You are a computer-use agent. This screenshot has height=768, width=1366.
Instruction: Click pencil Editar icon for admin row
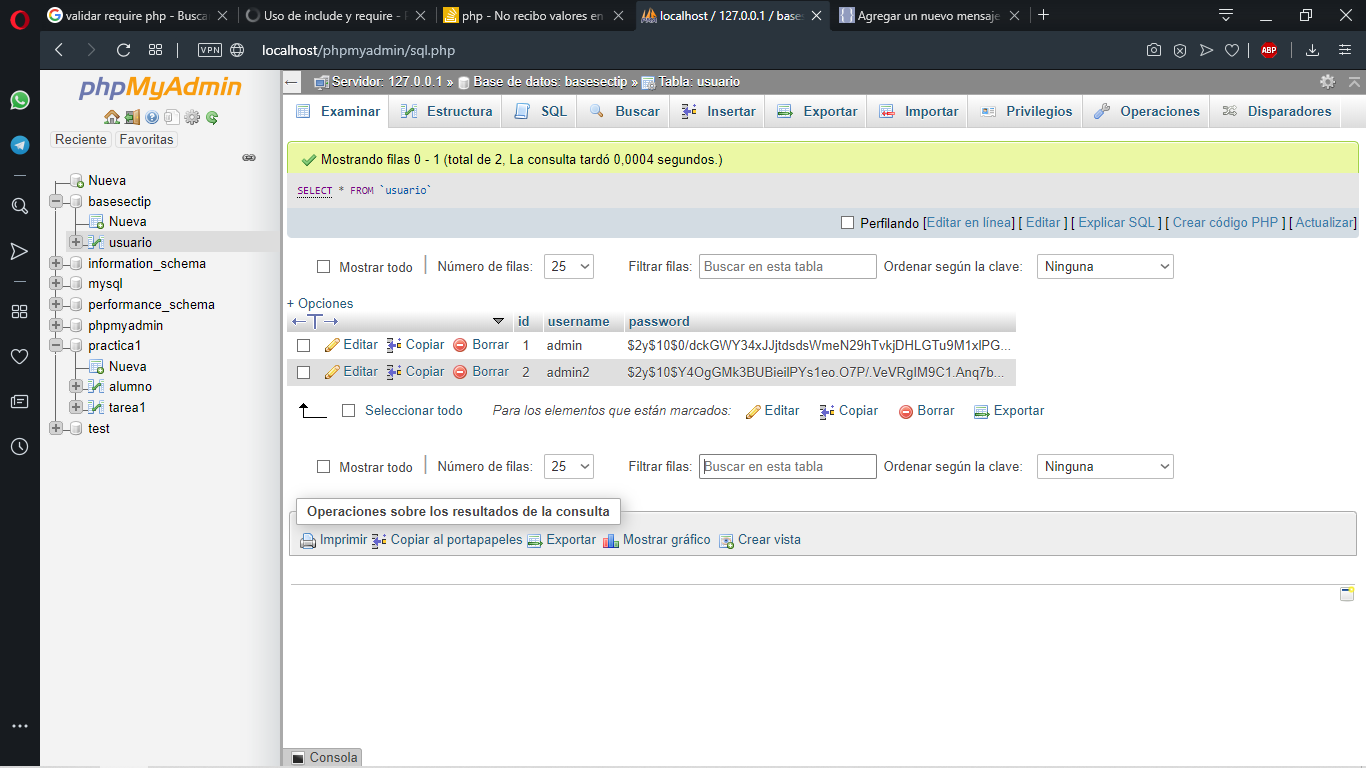(x=332, y=345)
